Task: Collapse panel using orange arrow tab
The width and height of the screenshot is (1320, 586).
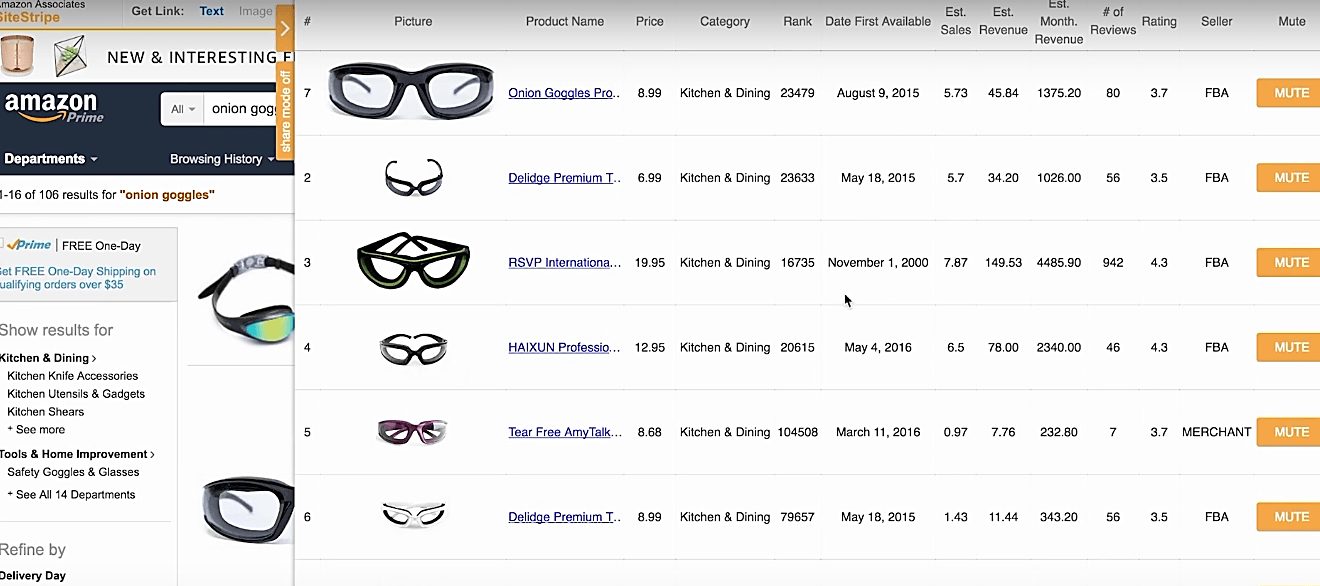Action: (x=285, y=29)
